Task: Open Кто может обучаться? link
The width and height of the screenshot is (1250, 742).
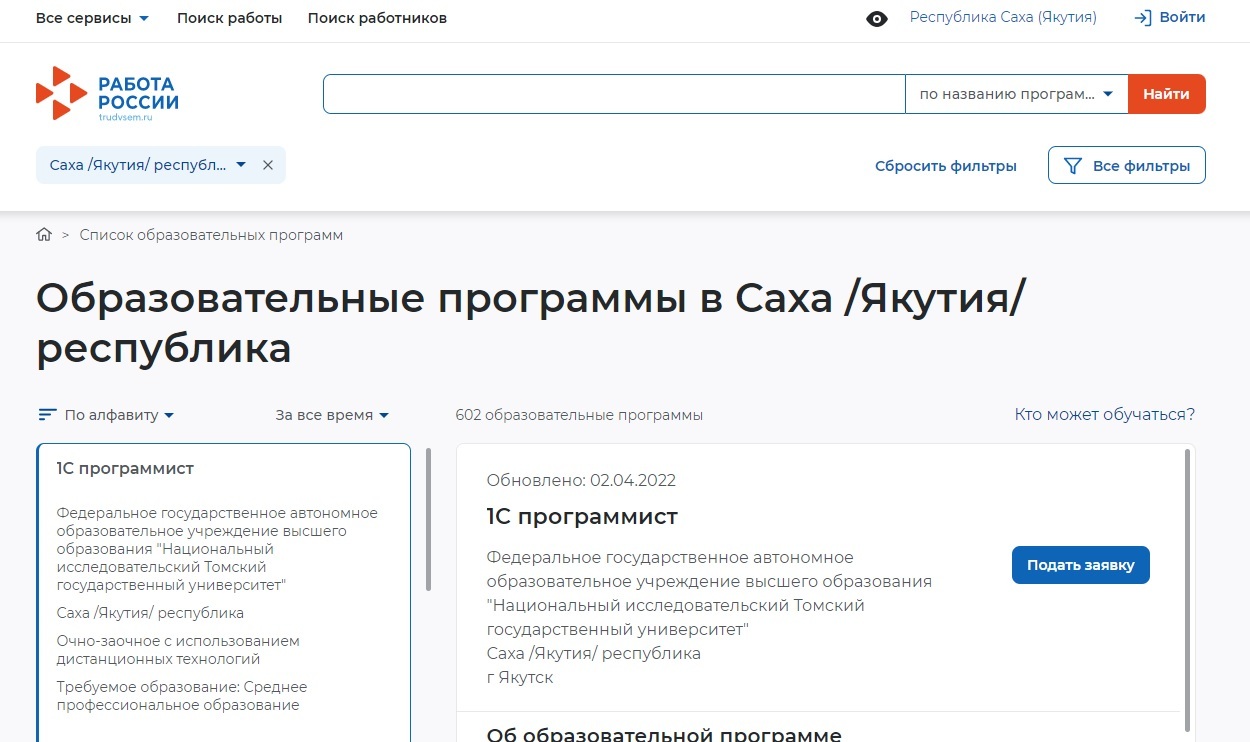Action: click(1104, 414)
